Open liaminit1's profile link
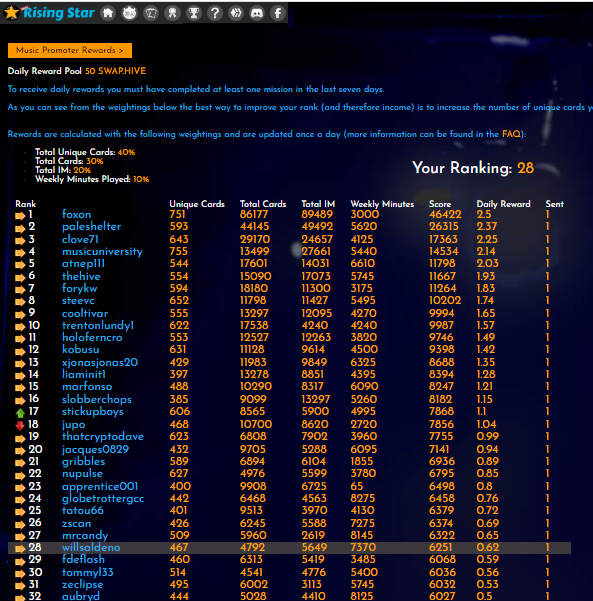This screenshot has height=601, width=593. point(84,374)
